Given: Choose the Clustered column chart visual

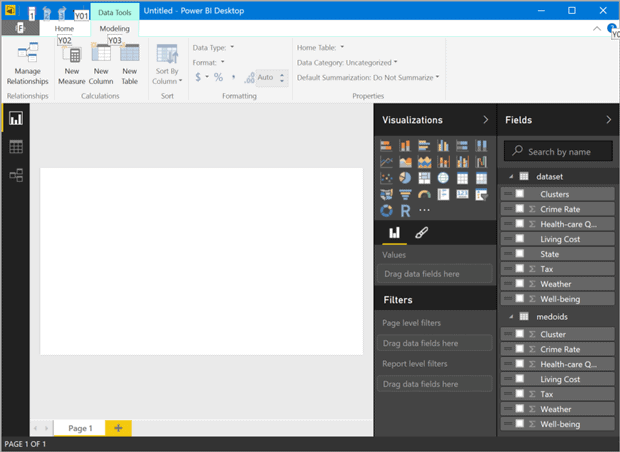Looking at the screenshot, I should (443, 146).
